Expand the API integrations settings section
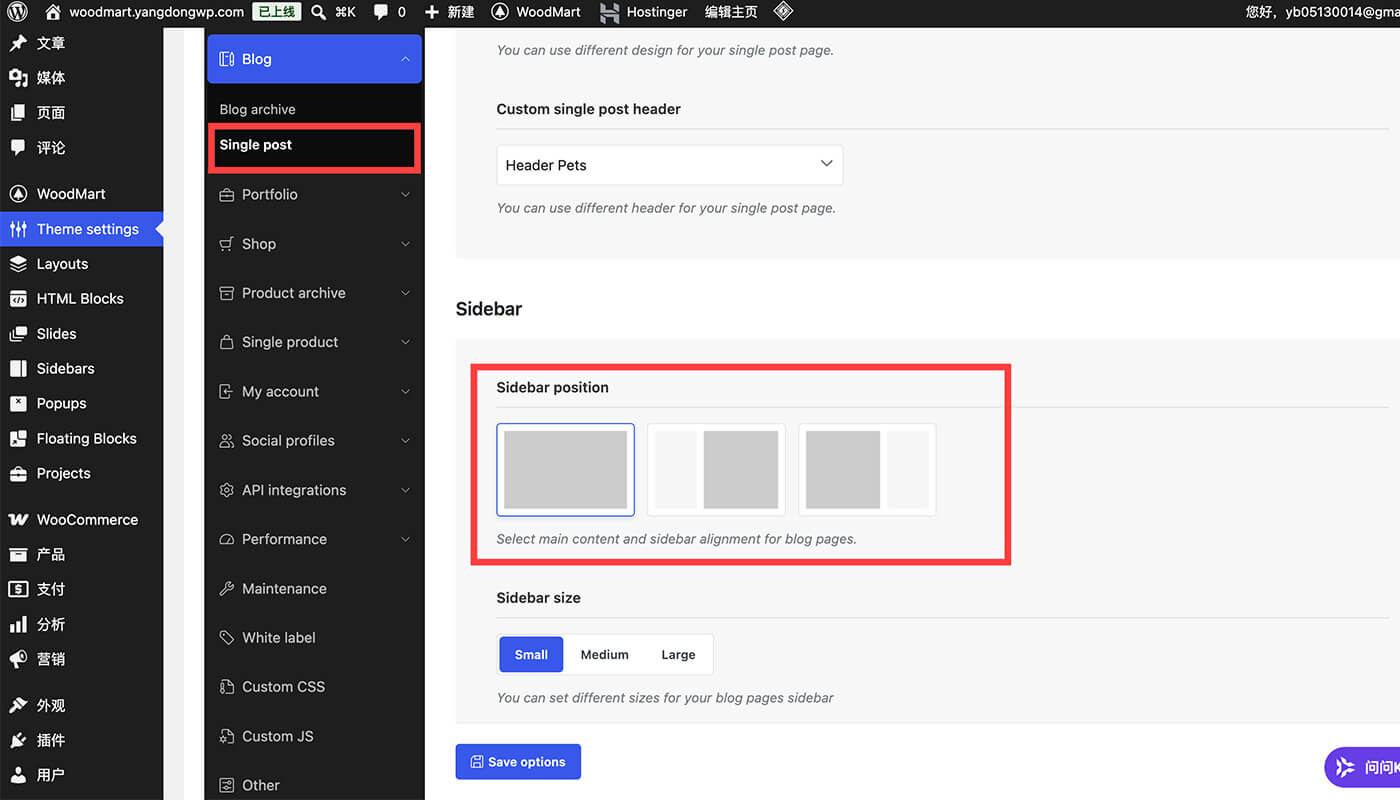This screenshot has height=800, width=1400. (314, 490)
